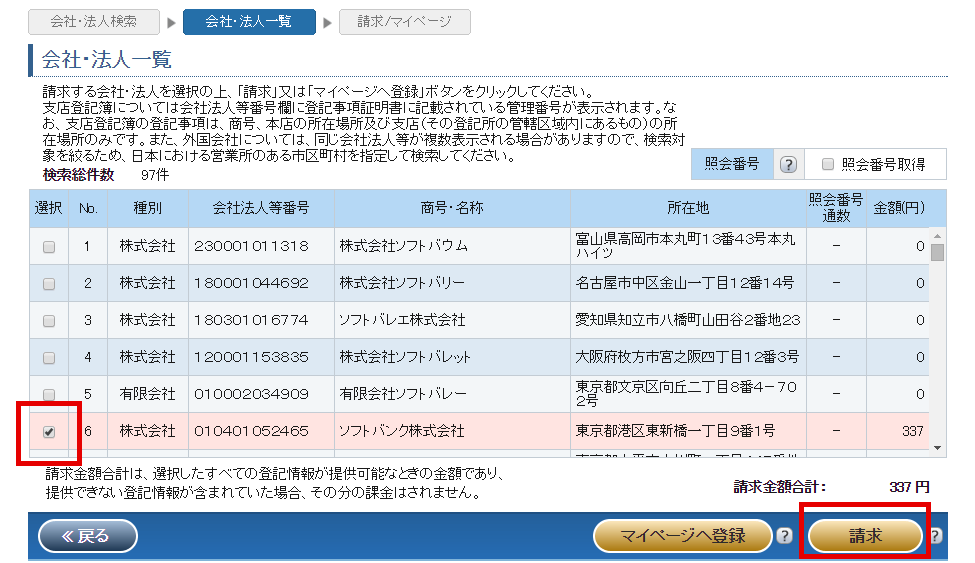Image resolution: width=975 pixels, height=563 pixels.
Task: Click address 名古屋市中区金山一丁目12番14号
Action: 685,283
